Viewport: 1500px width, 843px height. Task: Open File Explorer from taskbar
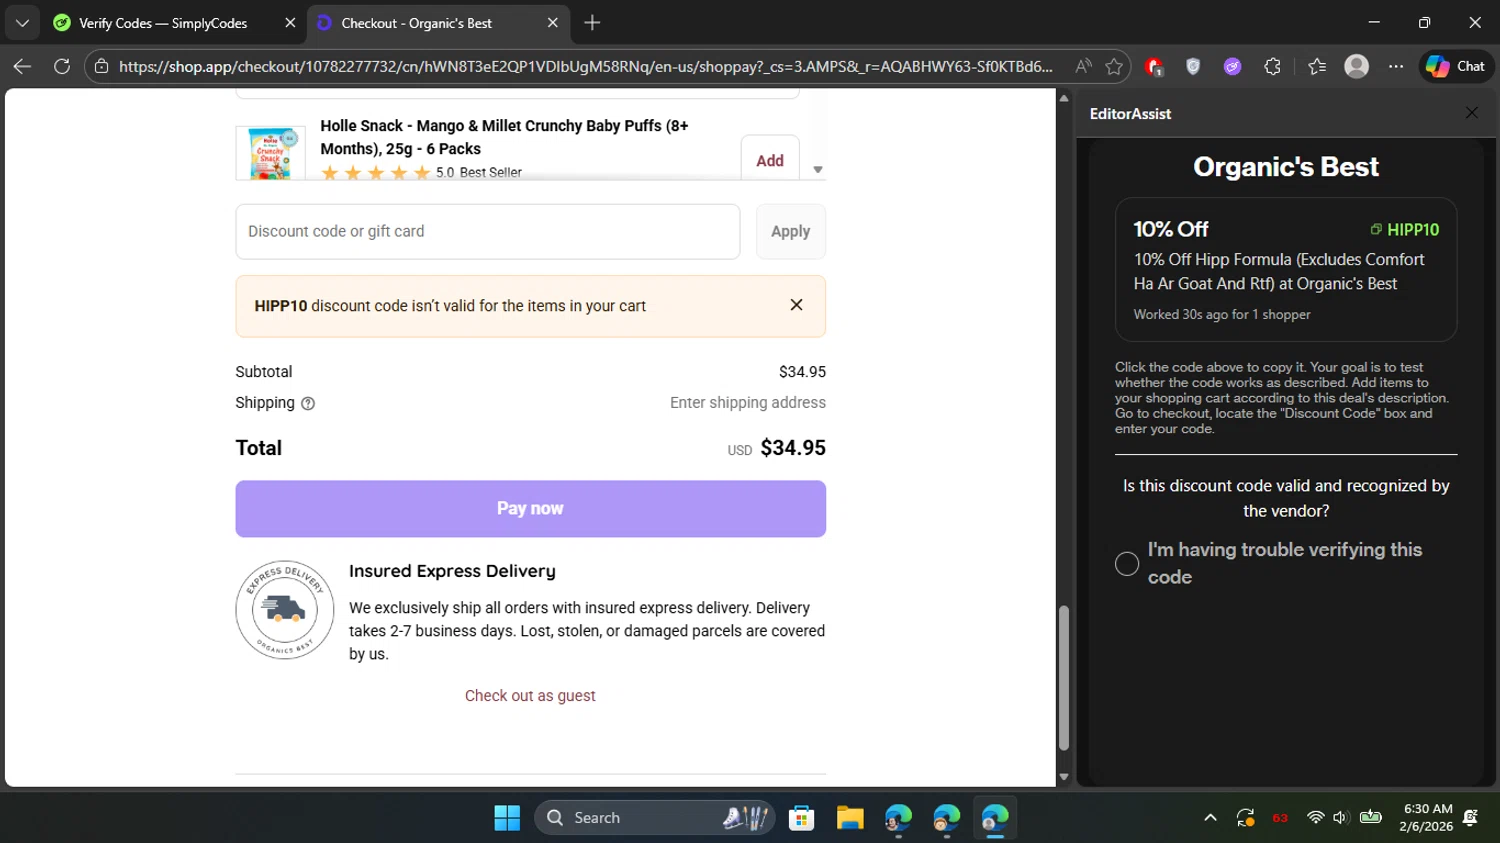click(850, 818)
